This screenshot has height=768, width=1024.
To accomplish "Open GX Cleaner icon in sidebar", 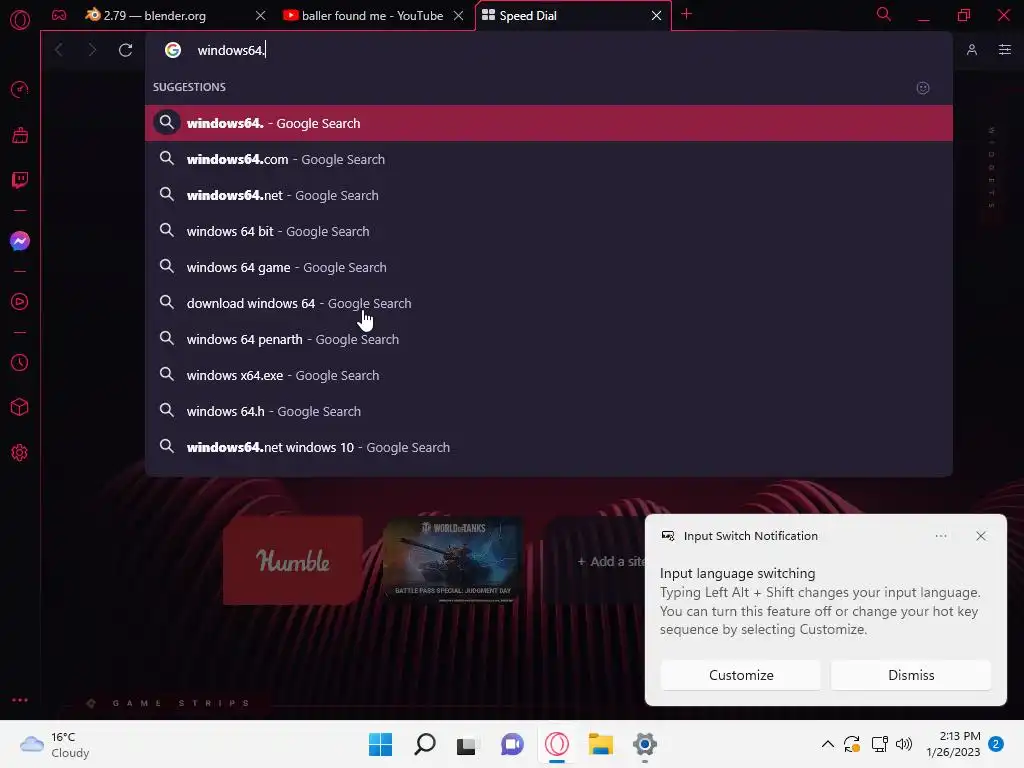I will click(20, 135).
